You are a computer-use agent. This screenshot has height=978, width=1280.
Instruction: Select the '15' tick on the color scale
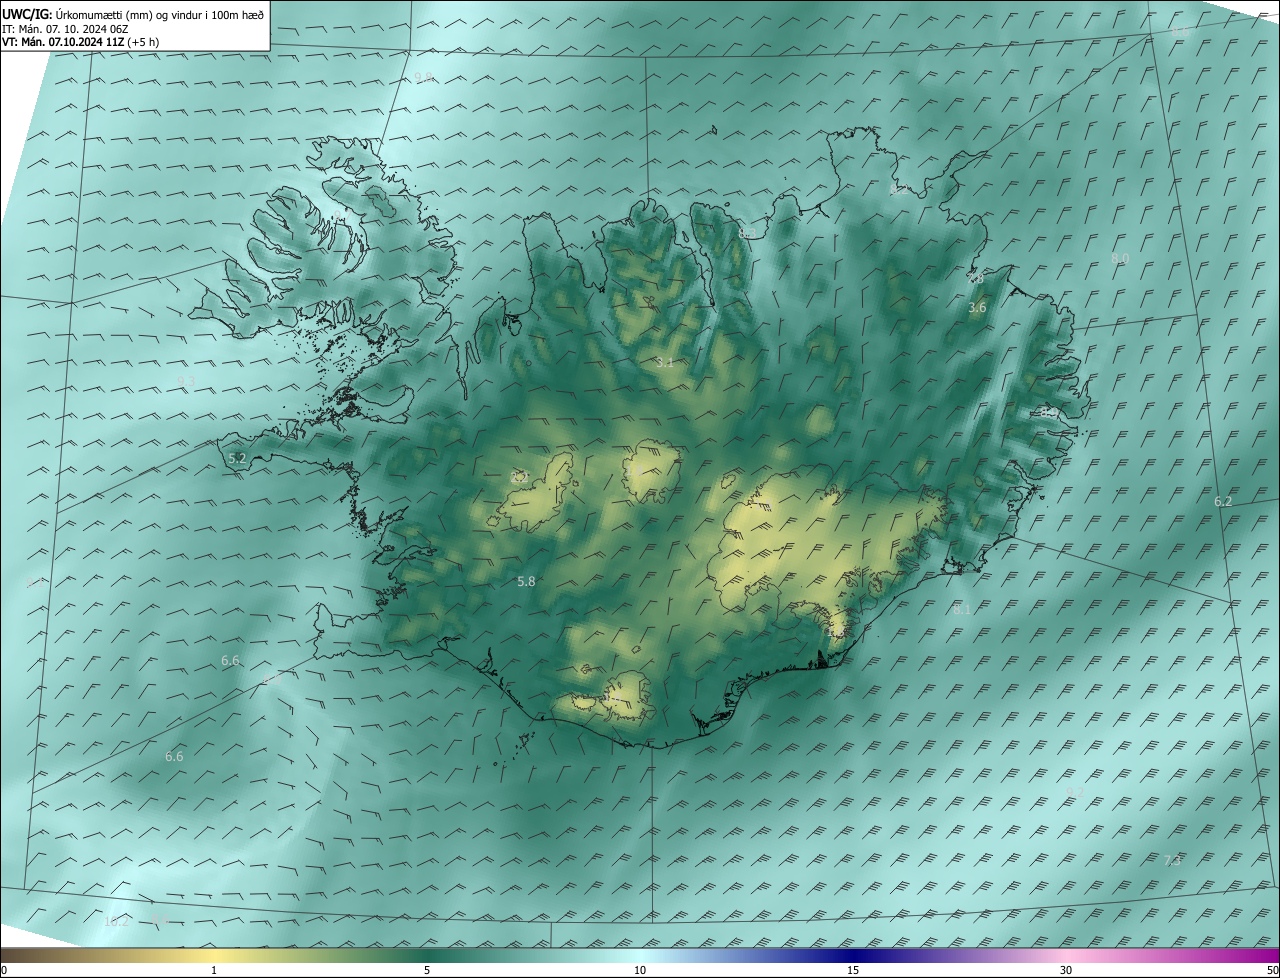[x=853, y=970]
